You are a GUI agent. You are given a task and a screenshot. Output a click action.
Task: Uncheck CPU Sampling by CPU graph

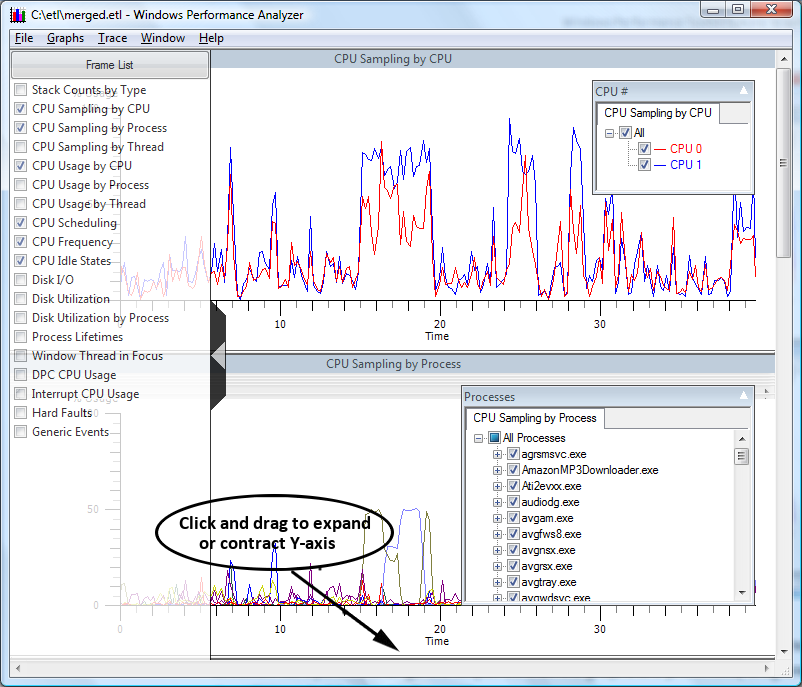click(x=20, y=108)
